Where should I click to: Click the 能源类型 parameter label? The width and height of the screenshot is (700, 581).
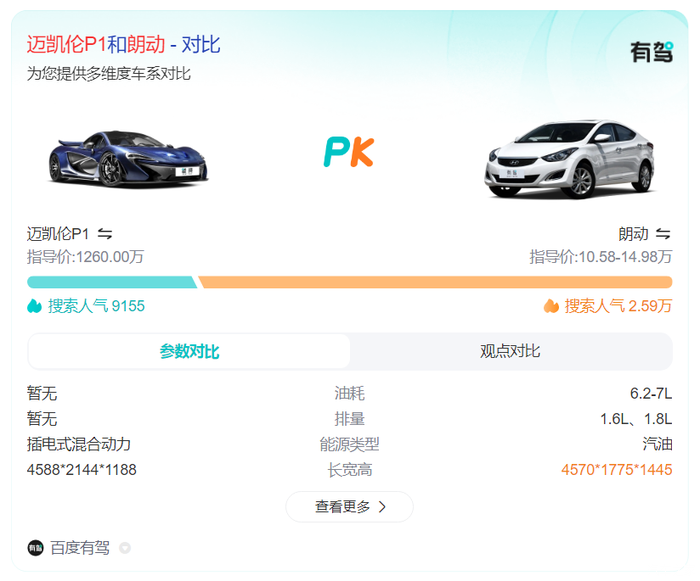(x=350, y=444)
